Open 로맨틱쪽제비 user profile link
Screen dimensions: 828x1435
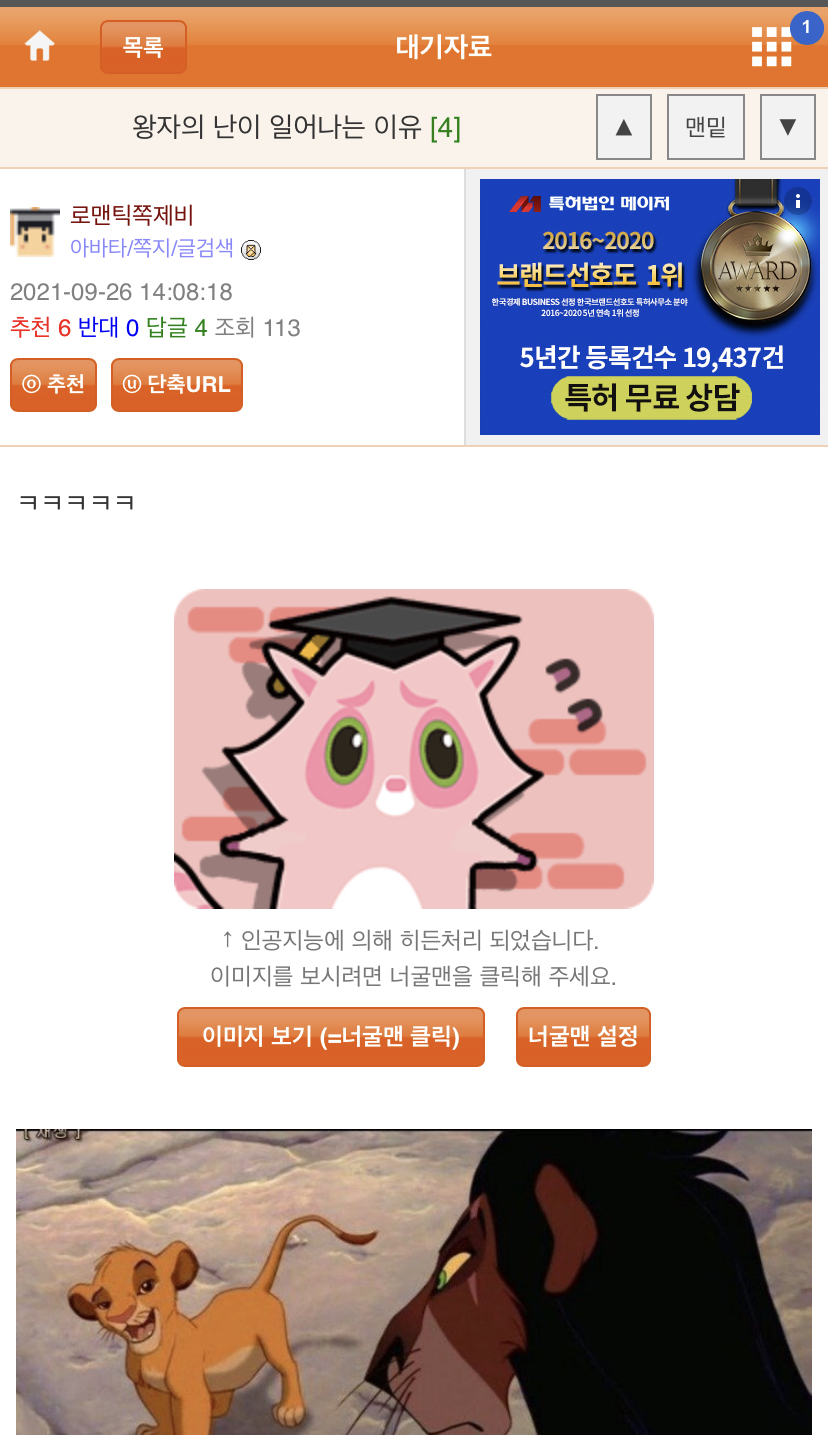(x=131, y=215)
